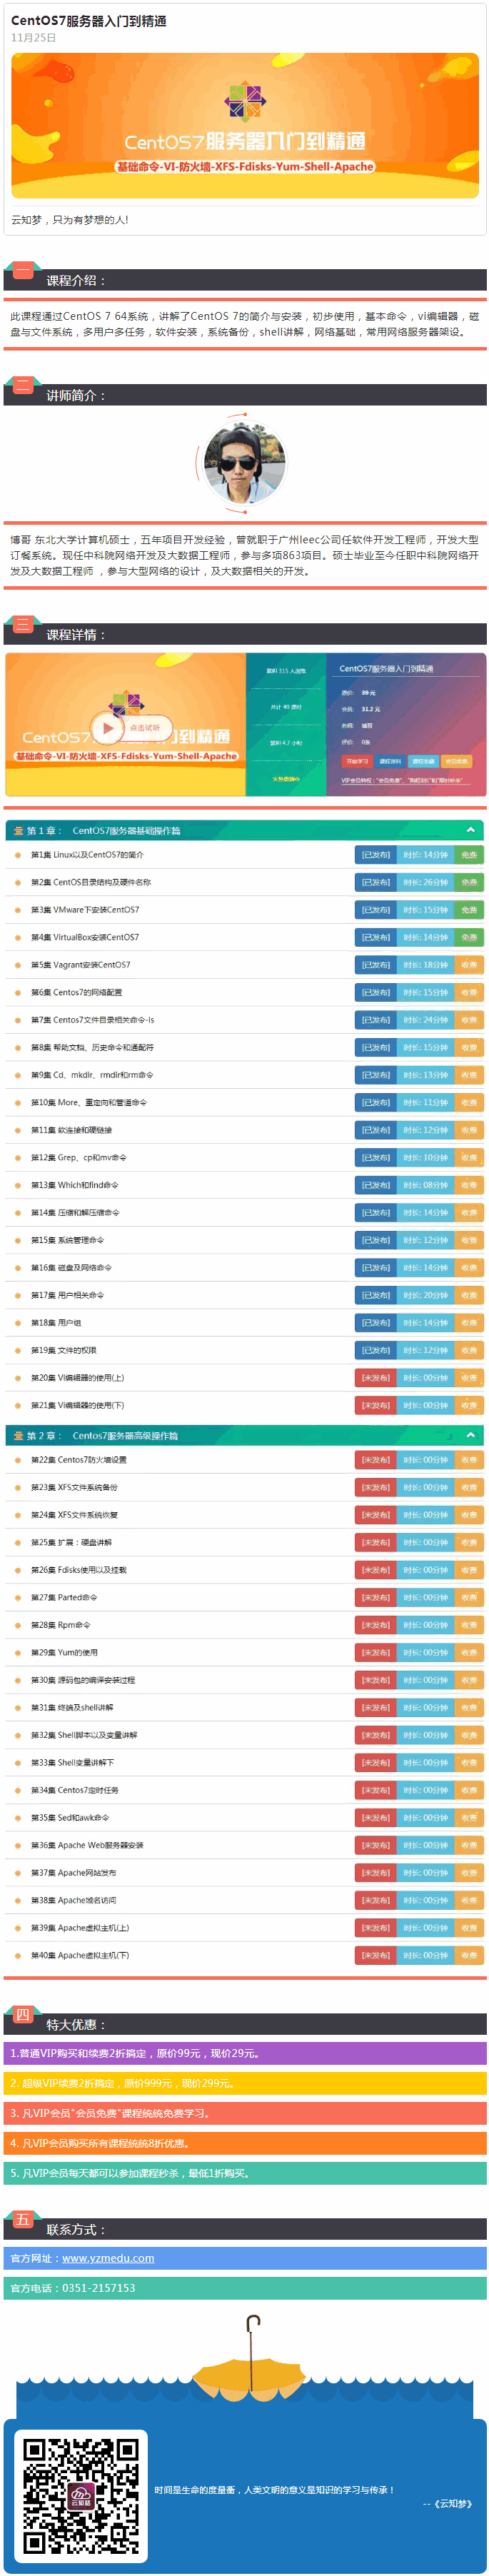The width and height of the screenshot is (489, 2576).
Task: Click the 课程收藏 button
Action: click(x=423, y=761)
